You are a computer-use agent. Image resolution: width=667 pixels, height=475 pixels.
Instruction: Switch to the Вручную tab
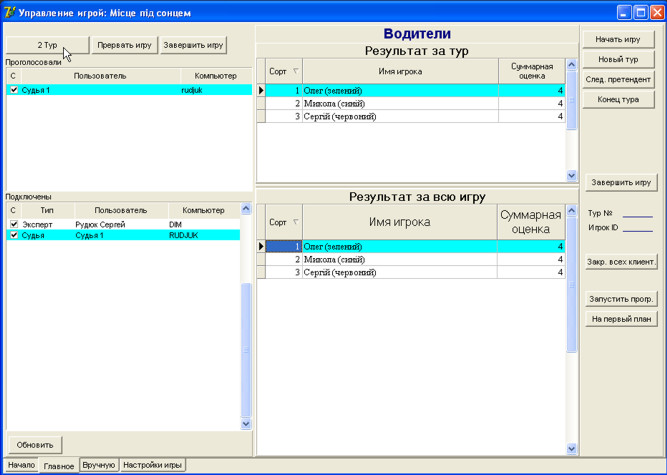[x=98, y=465]
